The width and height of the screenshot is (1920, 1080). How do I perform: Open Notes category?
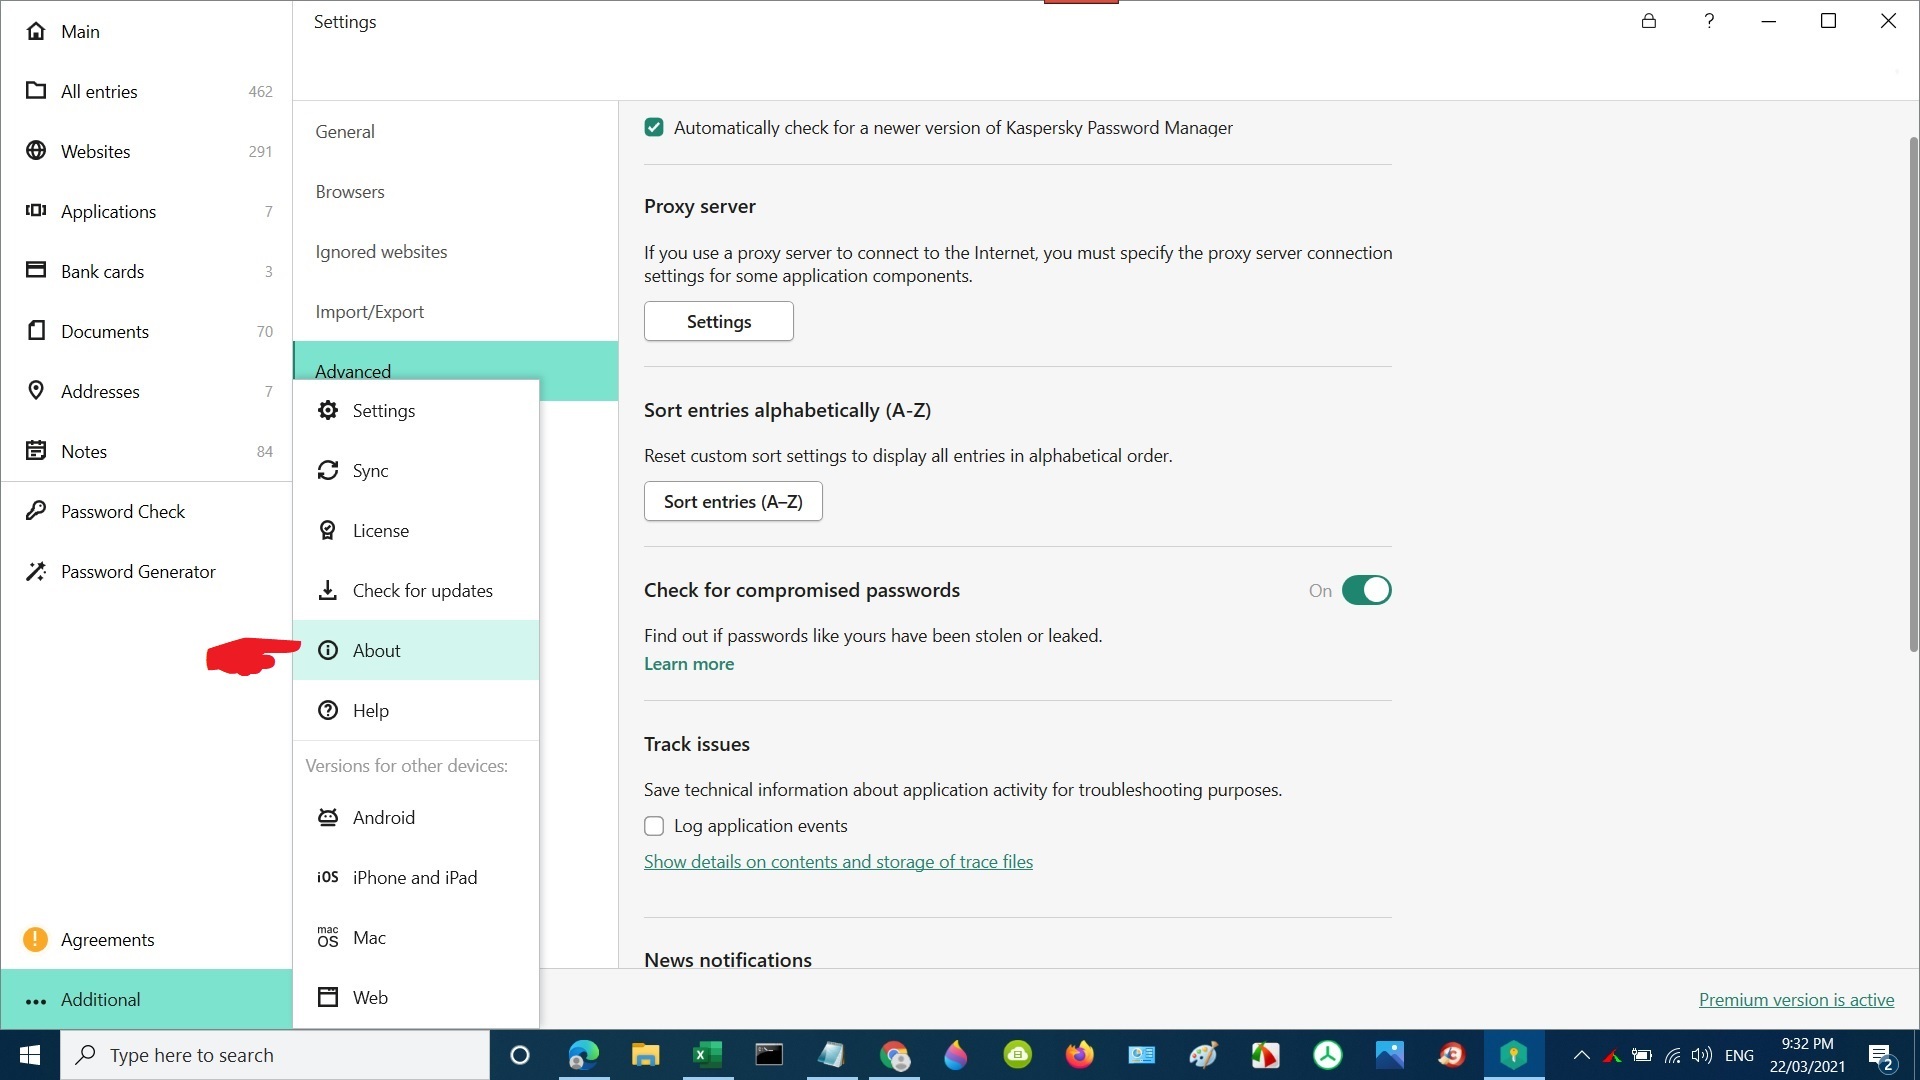[x=146, y=451]
